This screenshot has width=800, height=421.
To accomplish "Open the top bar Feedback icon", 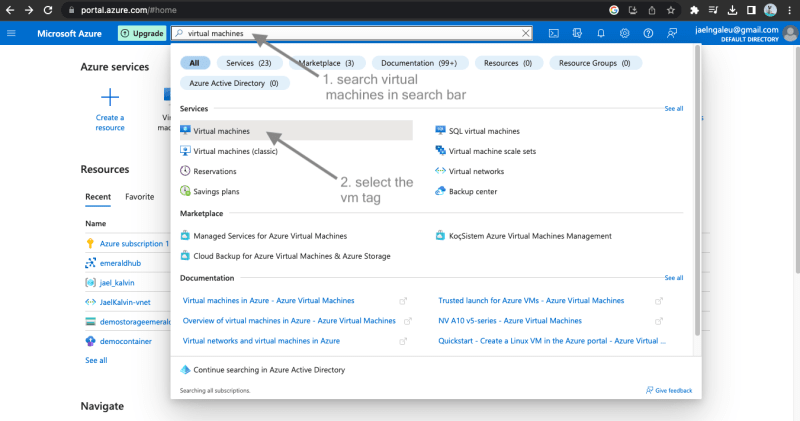I will pyautogui.click(x=672, y=33).
